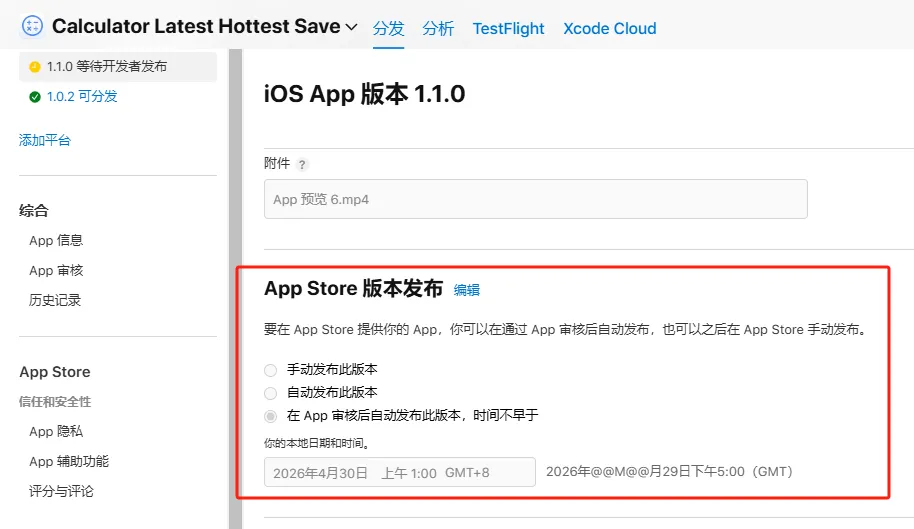Image resolution: width=914 pixels, height=529 pixels.
Task: Open the Xcode Cloud tab
Action: 610,28
